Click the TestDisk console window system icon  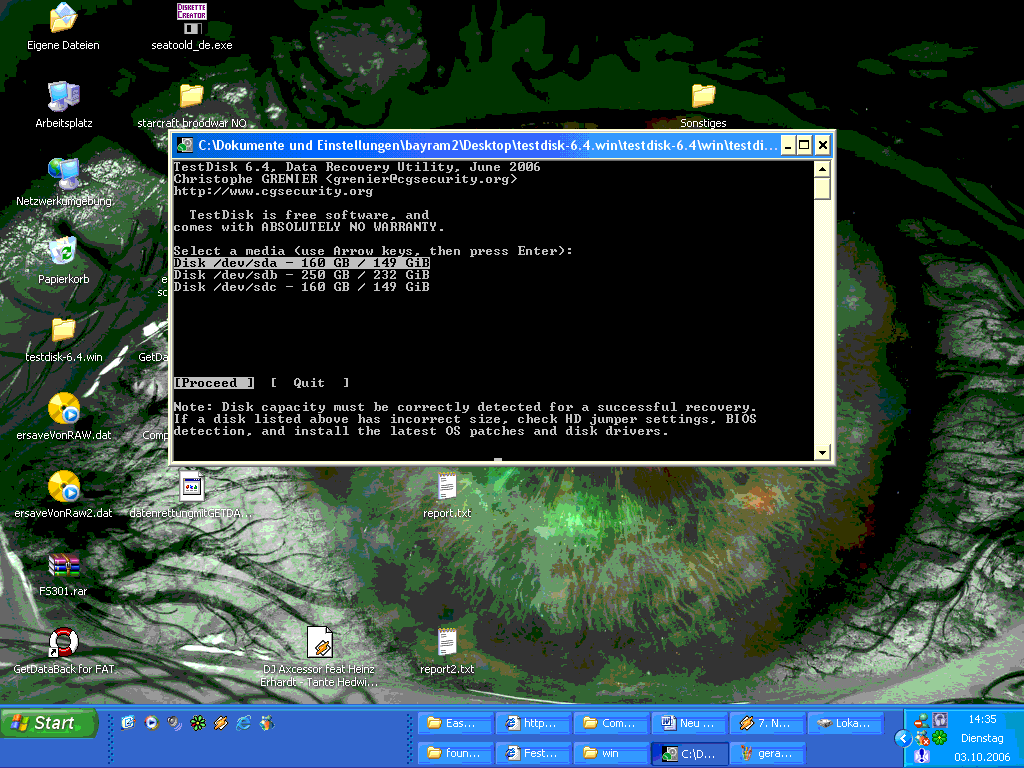[x=185, y=145]
